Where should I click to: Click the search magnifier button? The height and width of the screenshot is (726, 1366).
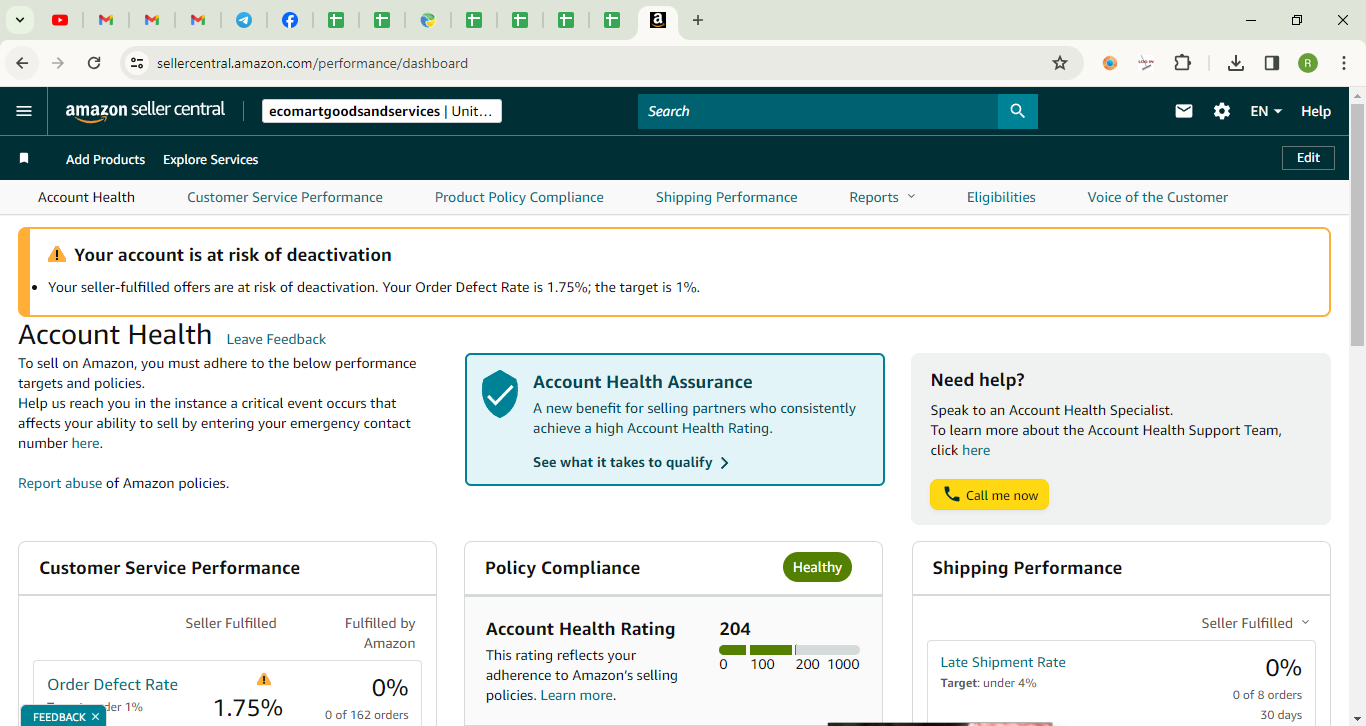[1018, 111]
